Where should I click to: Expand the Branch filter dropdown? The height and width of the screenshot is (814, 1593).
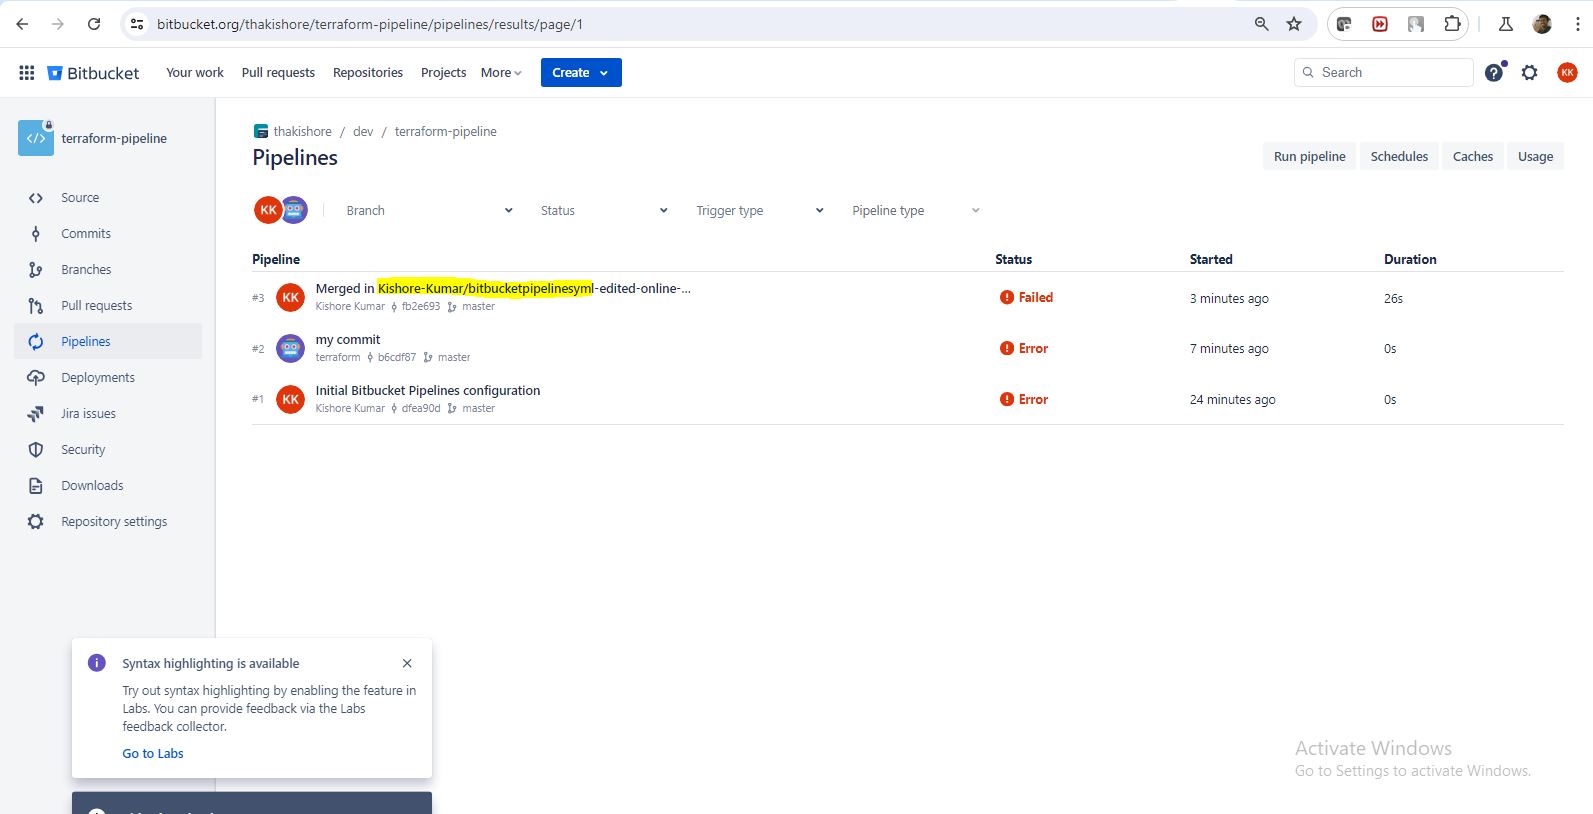429,211
